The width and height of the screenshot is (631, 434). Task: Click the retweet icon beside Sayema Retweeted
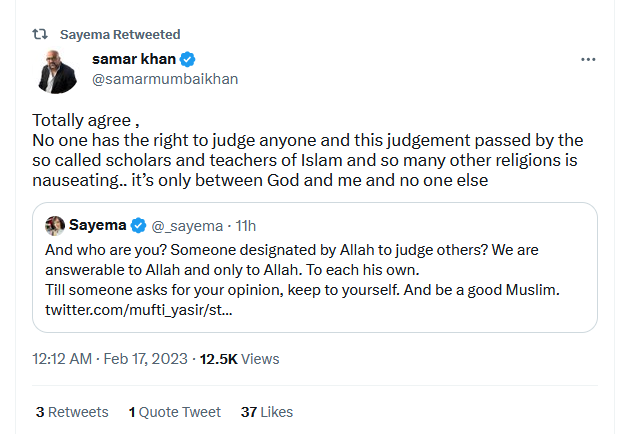pyautogui.click(x=40, y=33)
